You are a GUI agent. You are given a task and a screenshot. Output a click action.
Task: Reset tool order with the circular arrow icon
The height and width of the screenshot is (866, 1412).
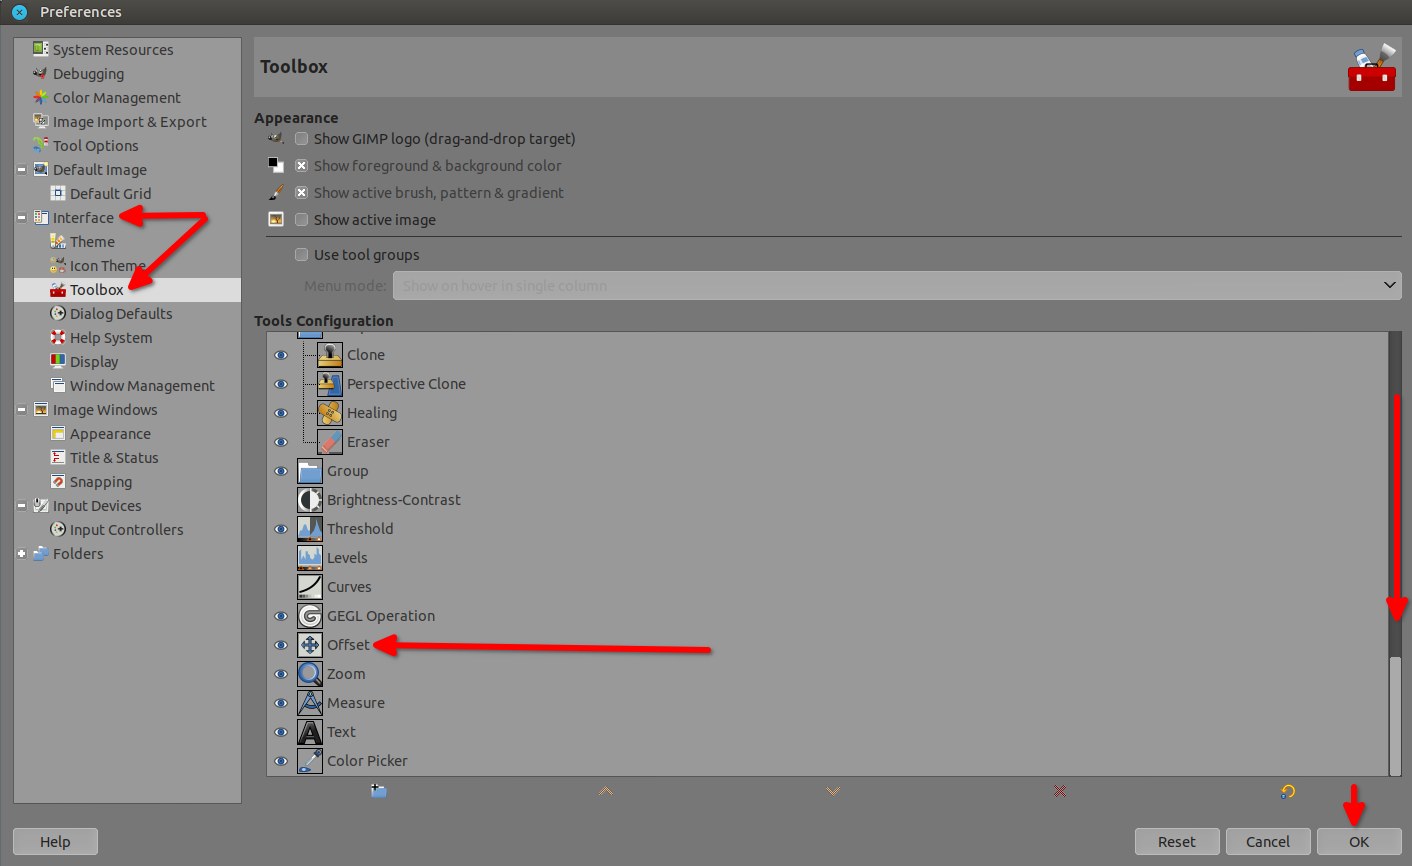click(x=1288, y=791)
